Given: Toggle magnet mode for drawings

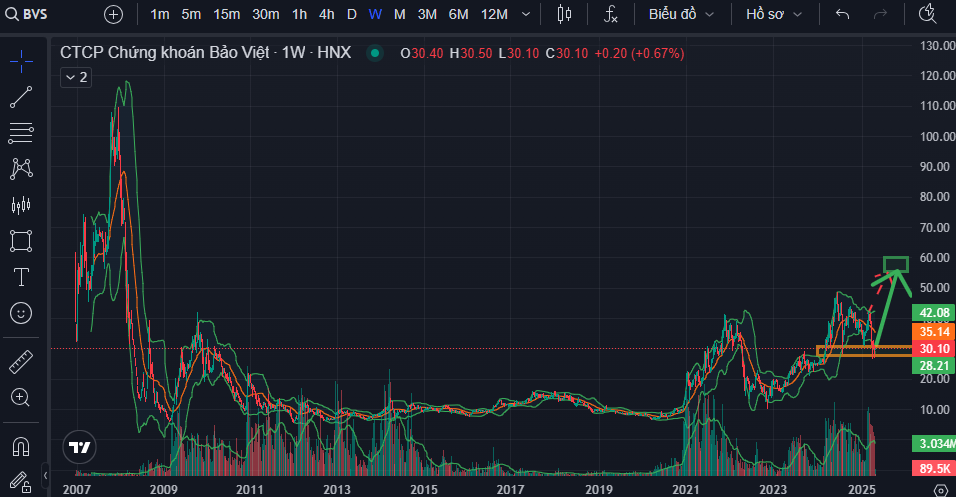Looking at the screenshot, I should tap(21, 447).
